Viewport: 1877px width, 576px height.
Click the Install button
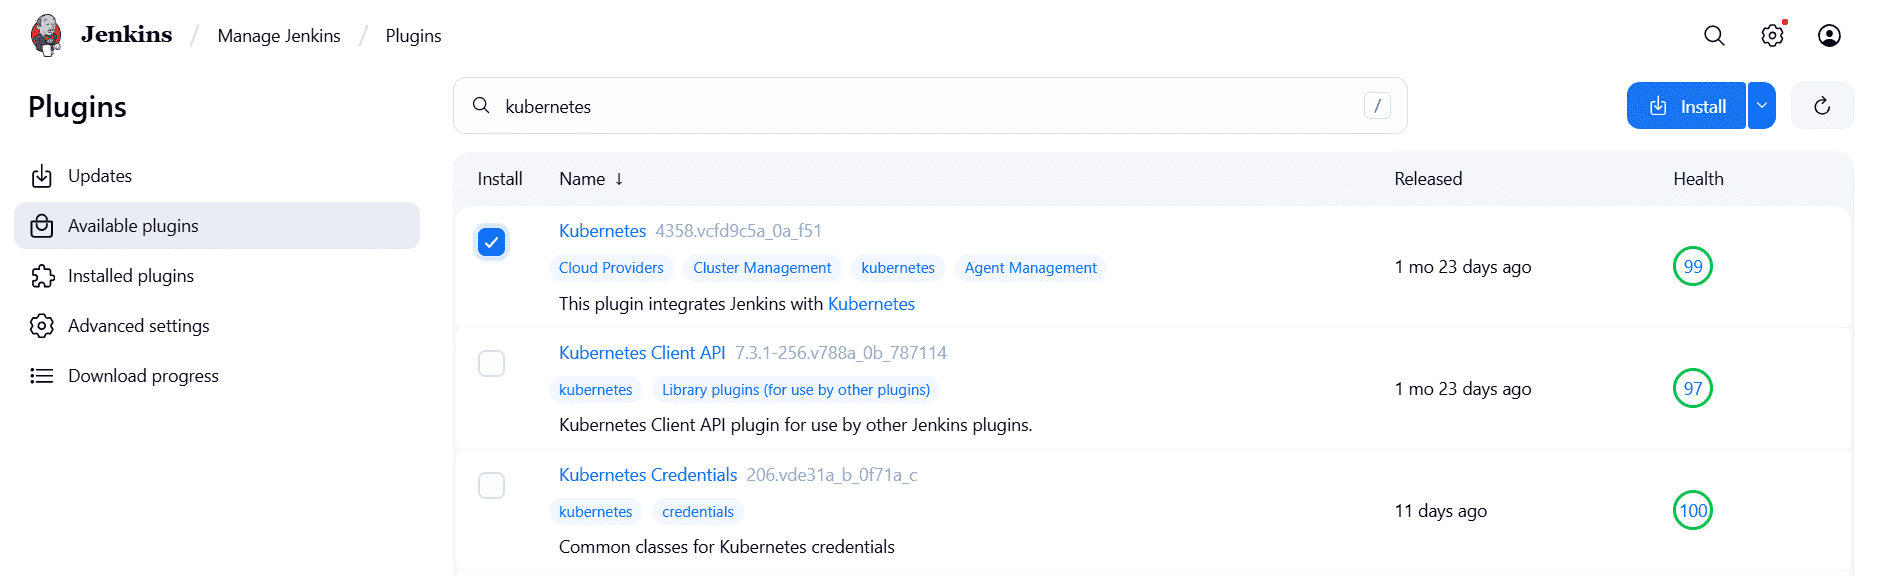coord(1686,106)
